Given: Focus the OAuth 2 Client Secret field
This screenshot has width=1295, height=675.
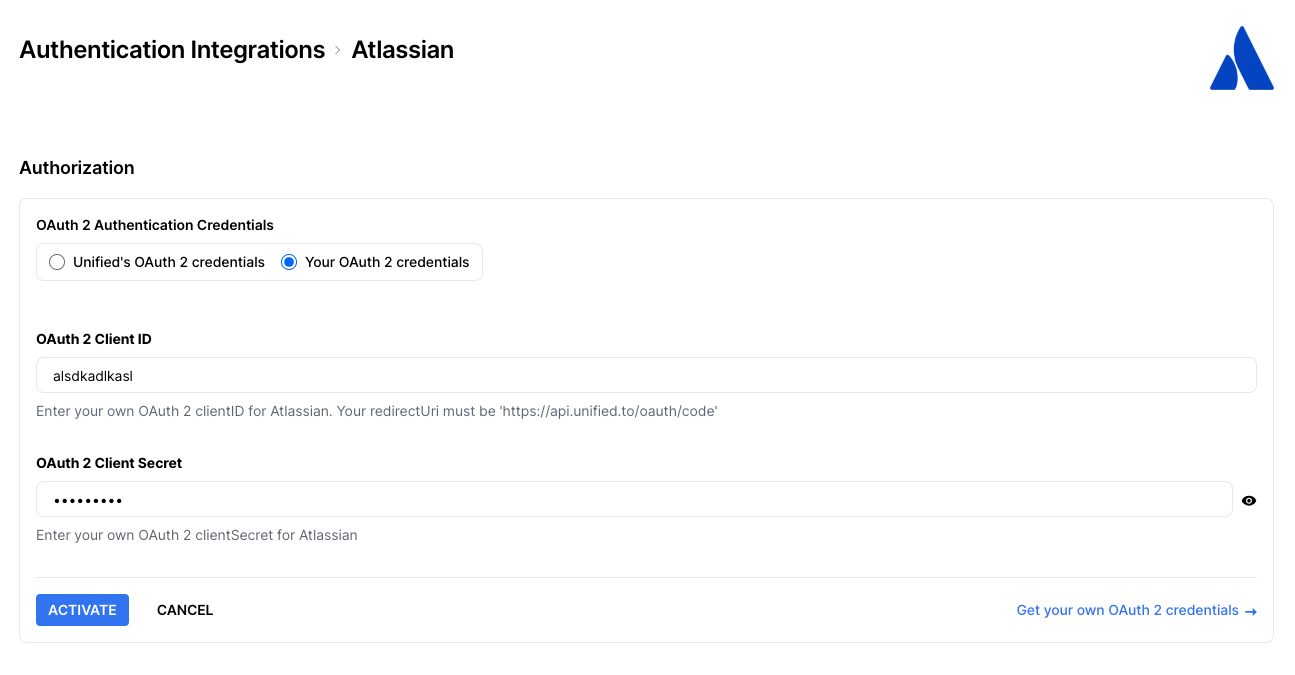Looking at the screenshot, I should tap(634, 499).
